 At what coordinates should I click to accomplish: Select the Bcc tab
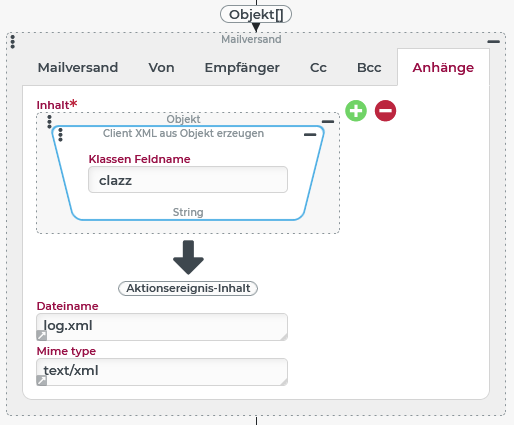(369, 68)
